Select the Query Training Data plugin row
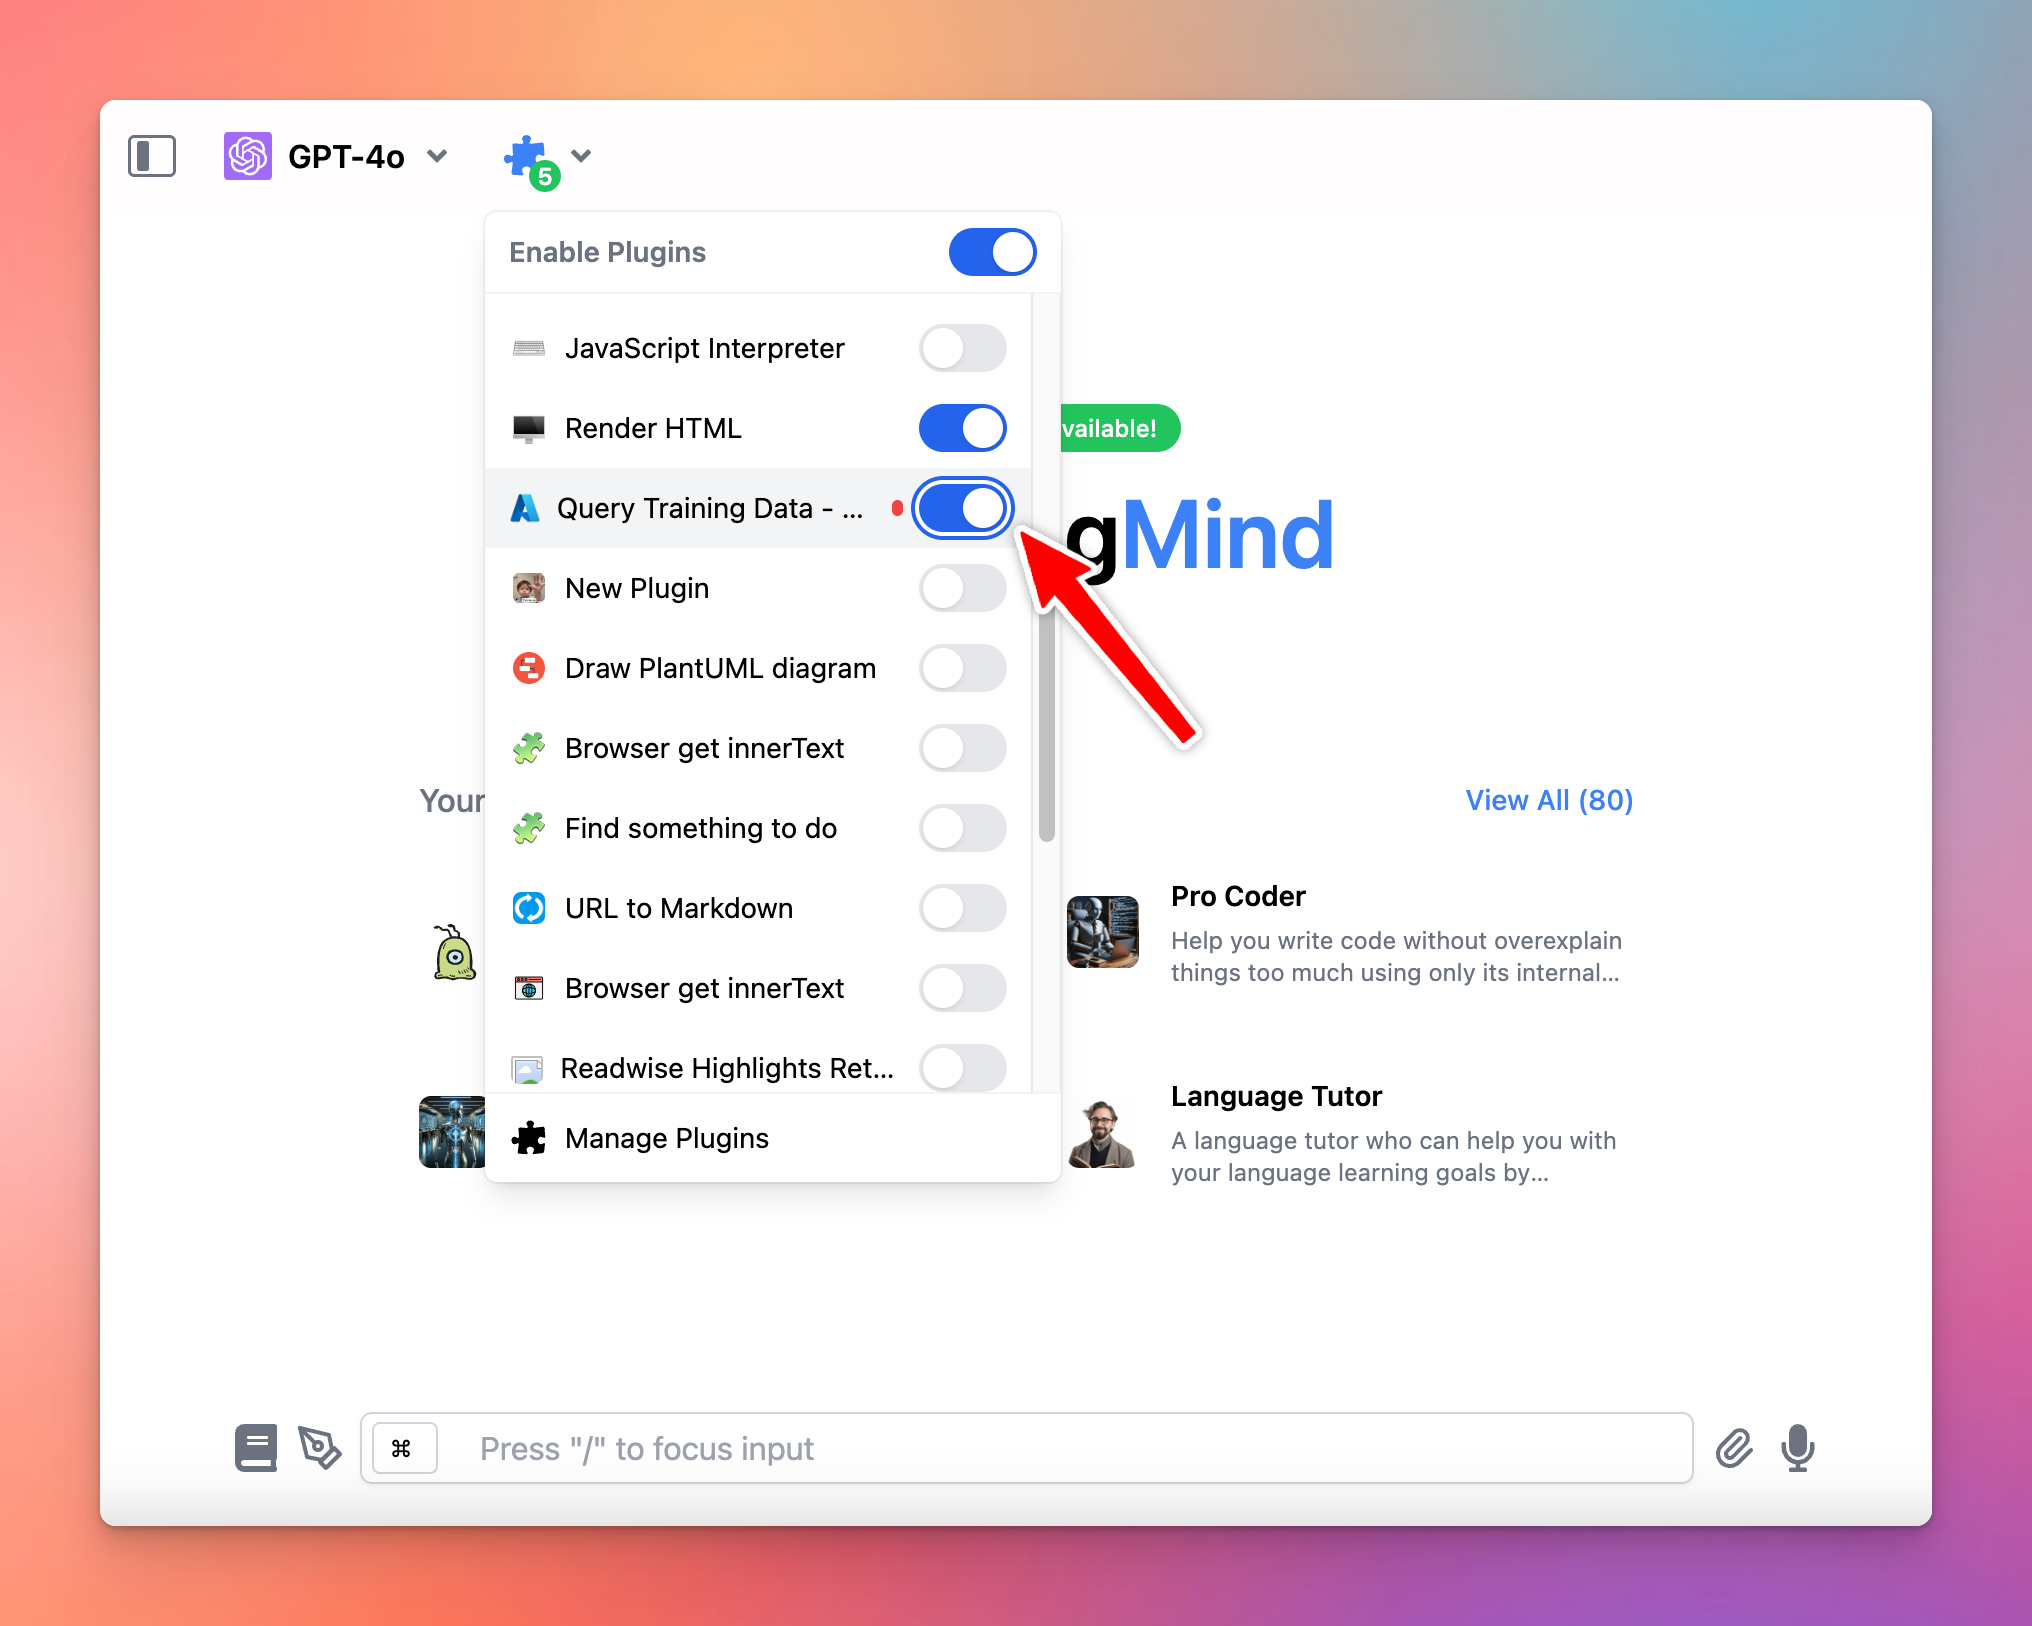Screen dimensions: 2032x1626 758,508
